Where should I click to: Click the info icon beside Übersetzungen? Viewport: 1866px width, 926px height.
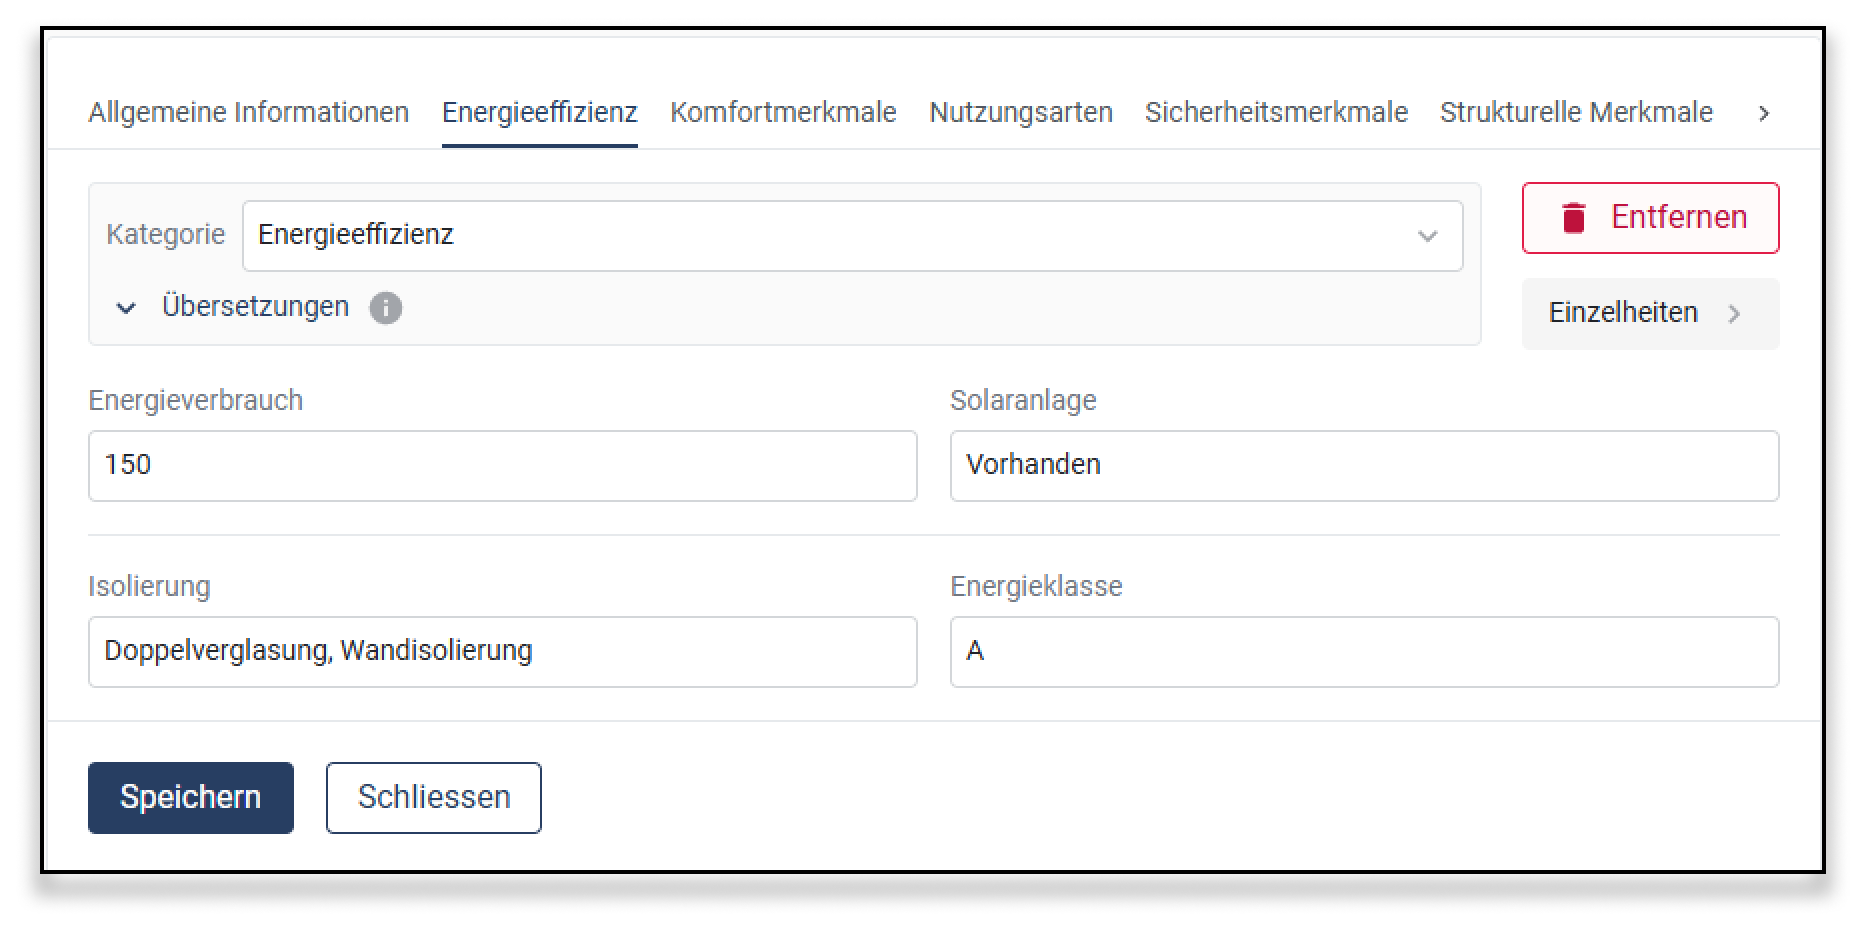click(385, 308)
